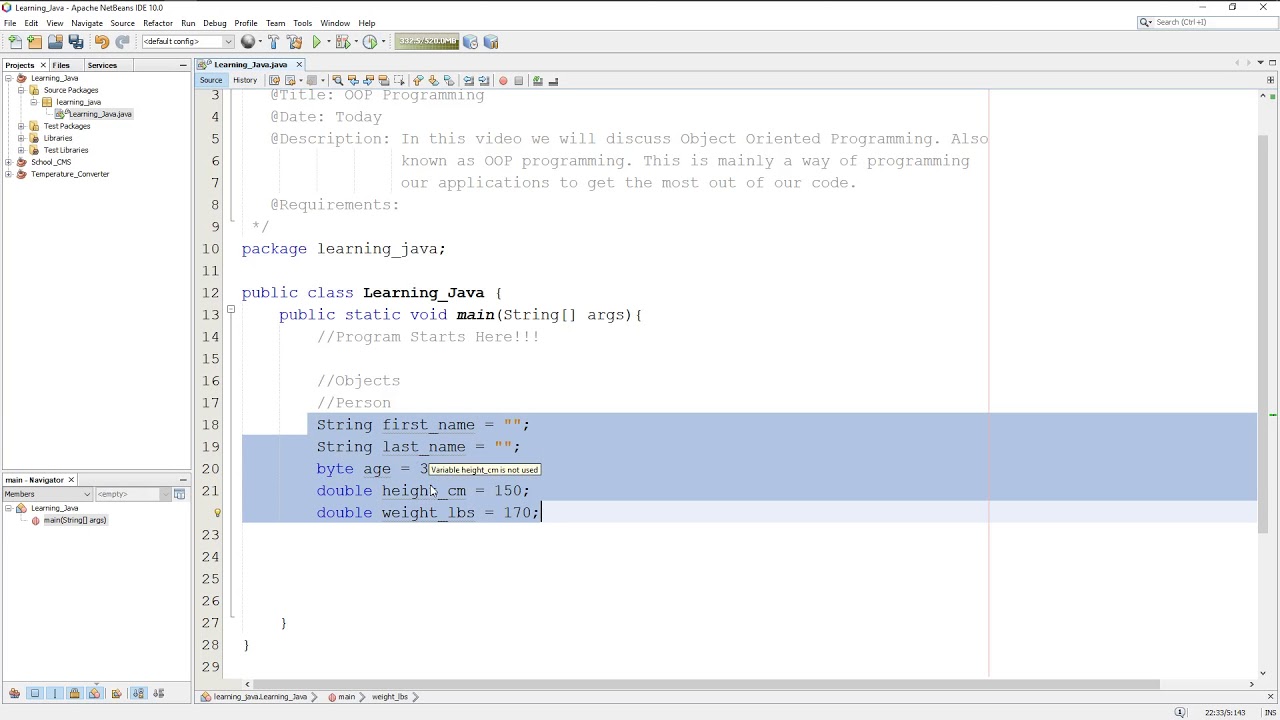Click the Previous Bookmark icon

pos(418,80)
